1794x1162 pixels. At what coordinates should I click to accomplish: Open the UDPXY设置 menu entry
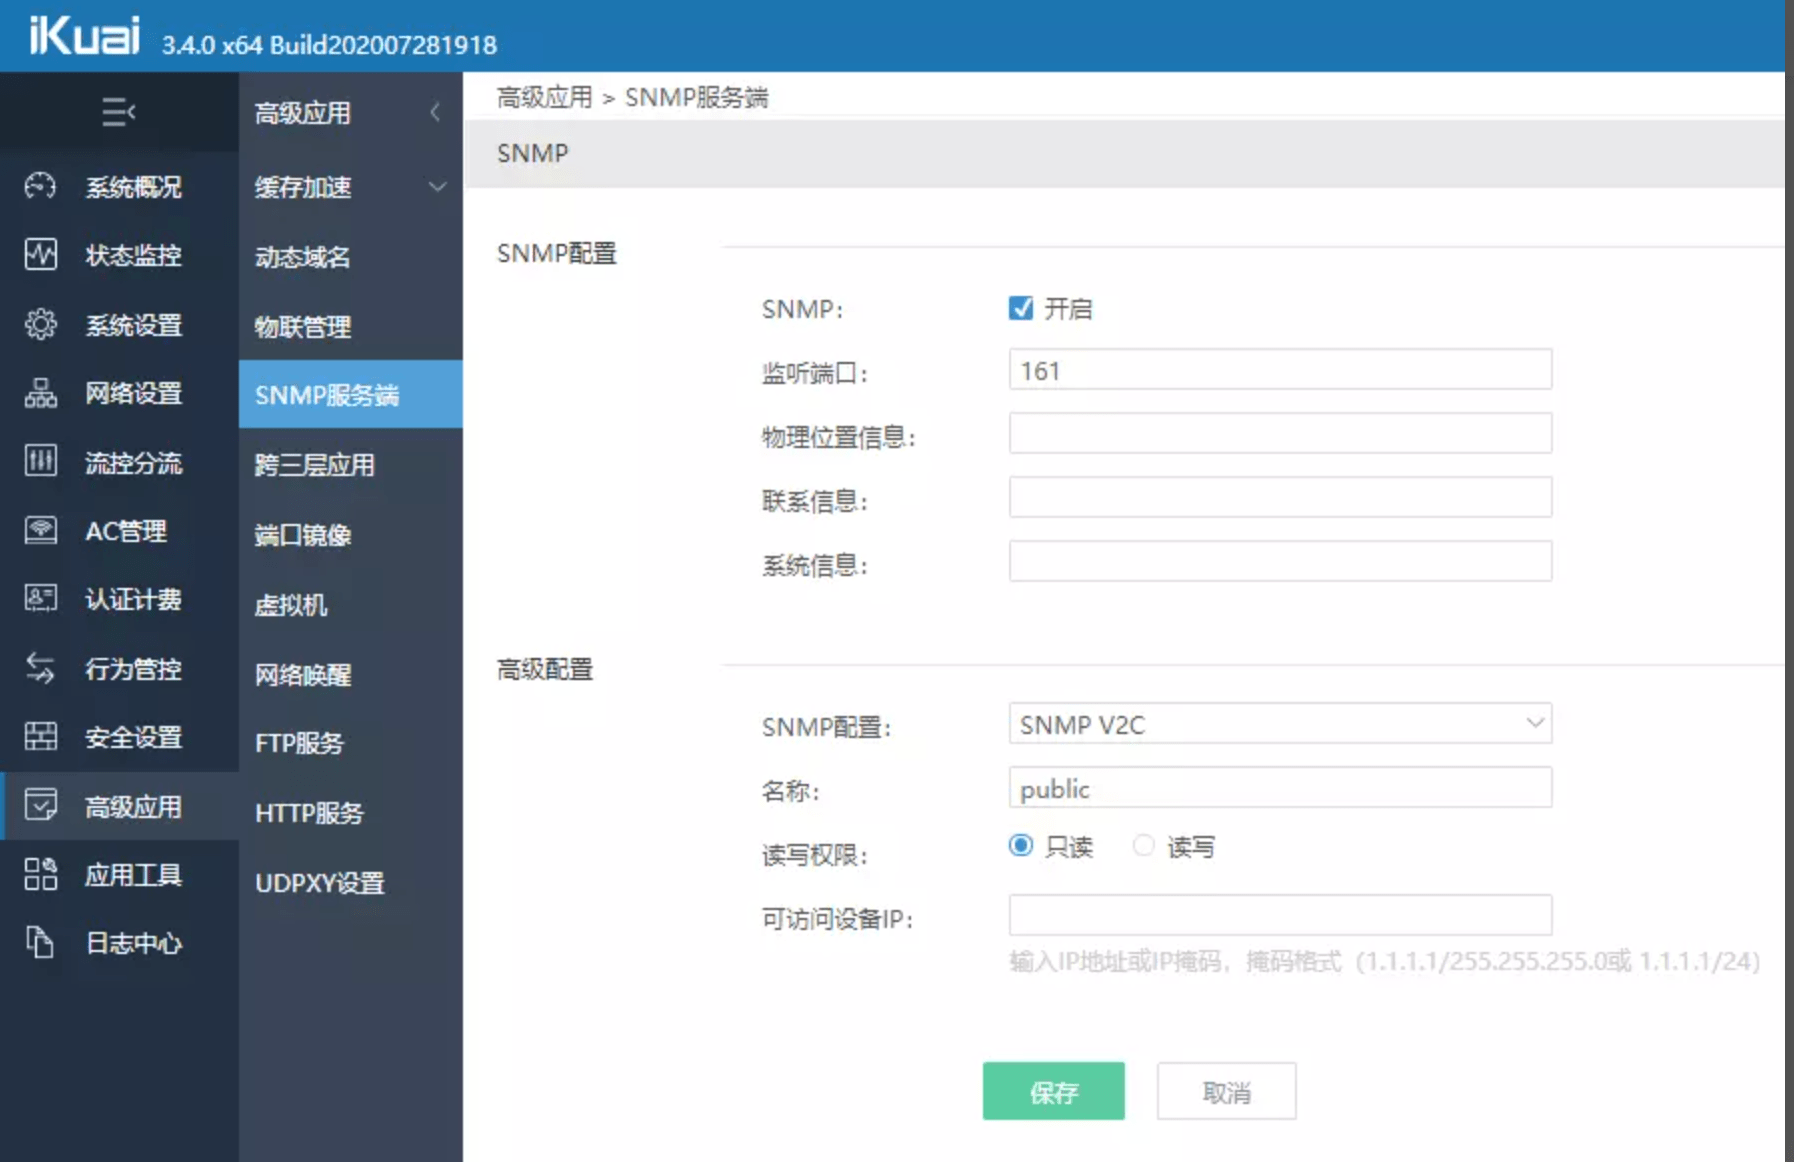pos(319,883)
